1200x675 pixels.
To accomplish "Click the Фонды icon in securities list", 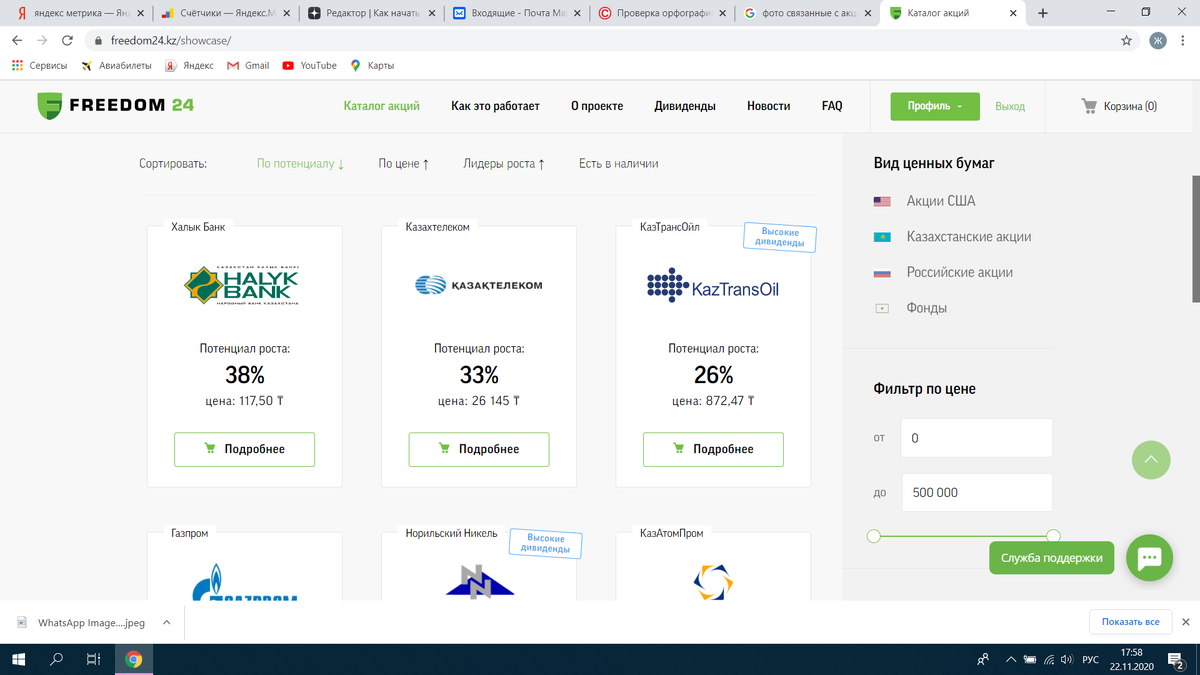I will (882, 308).
